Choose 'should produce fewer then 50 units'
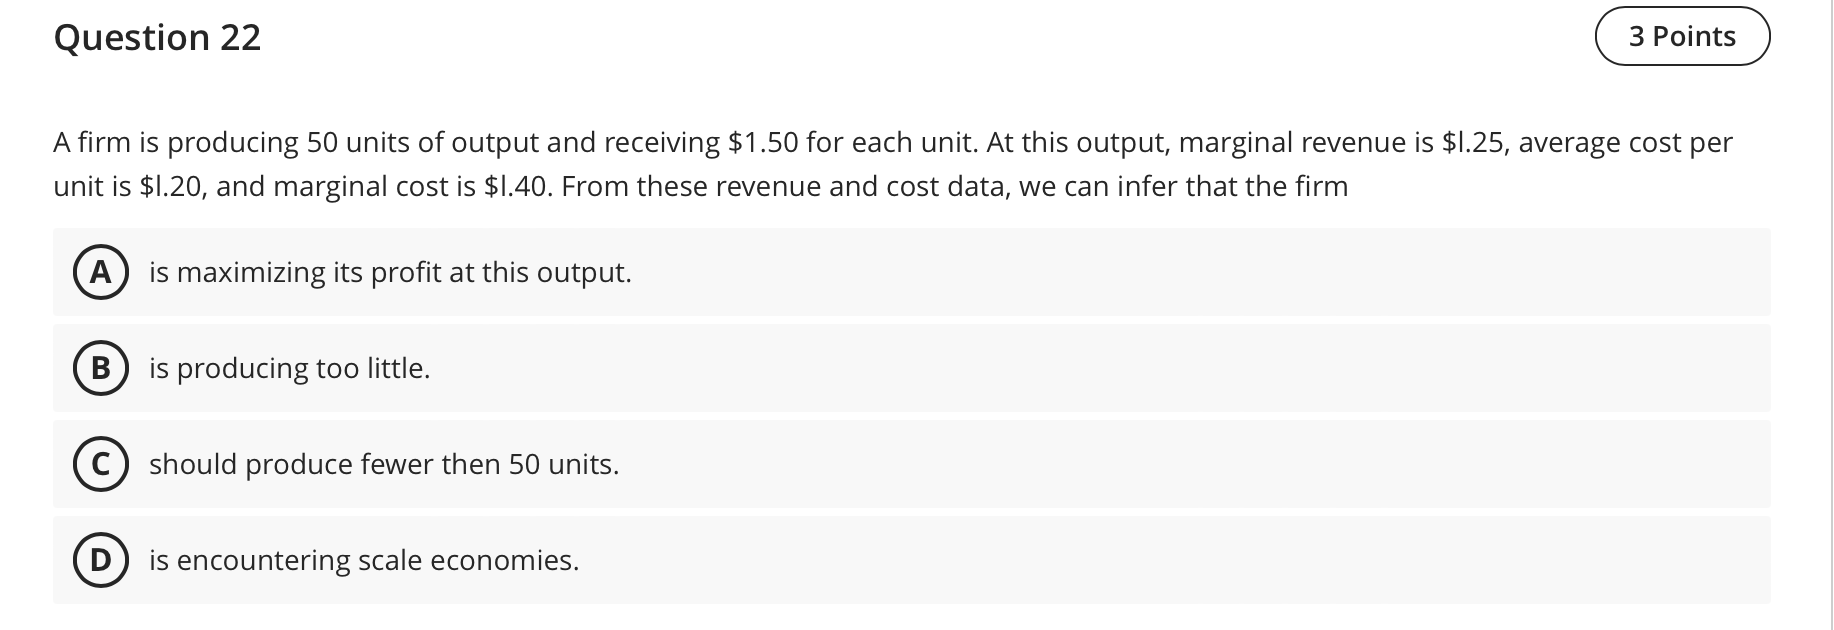Viewport: 1834px width, 630px height. click(x=384, y=464)
